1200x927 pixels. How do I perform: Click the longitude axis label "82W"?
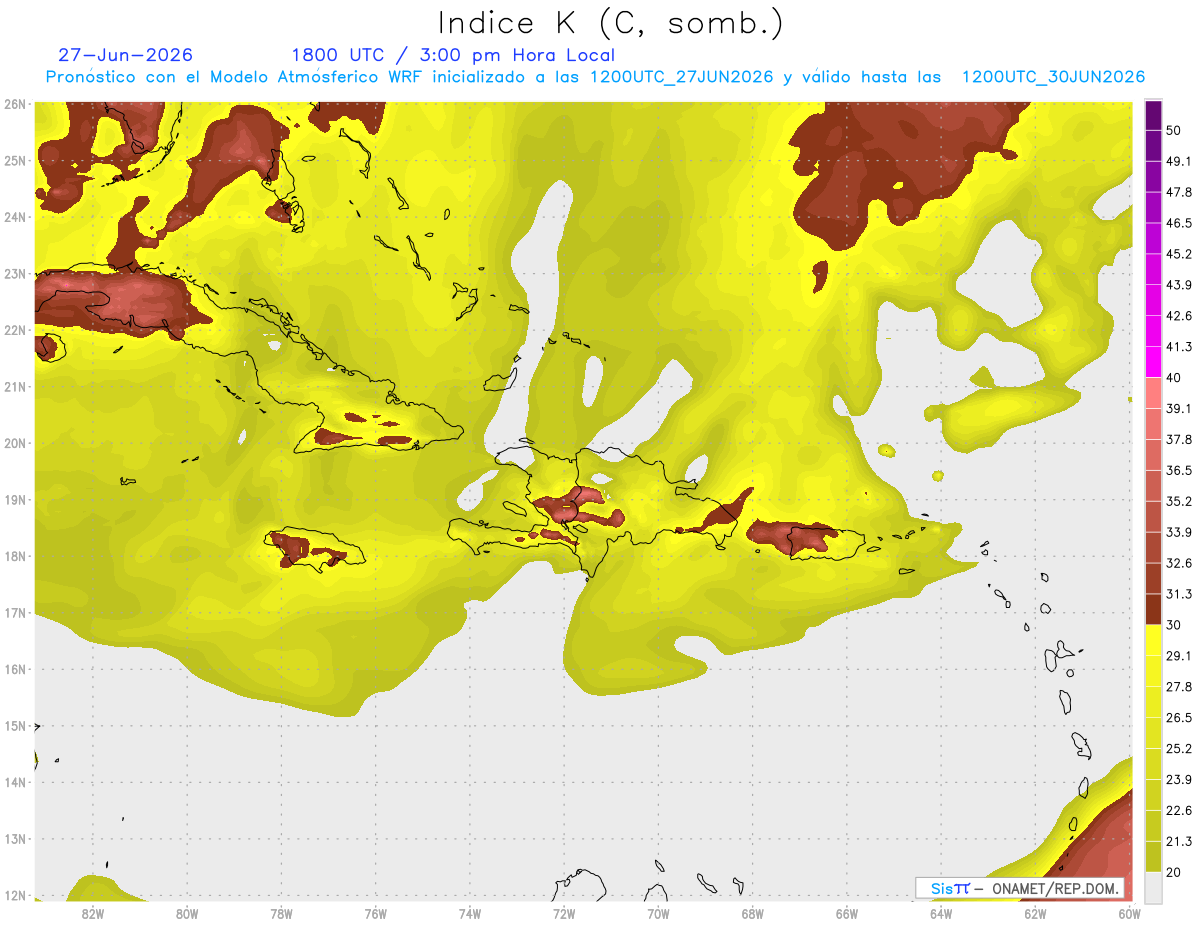coord(93,914)
